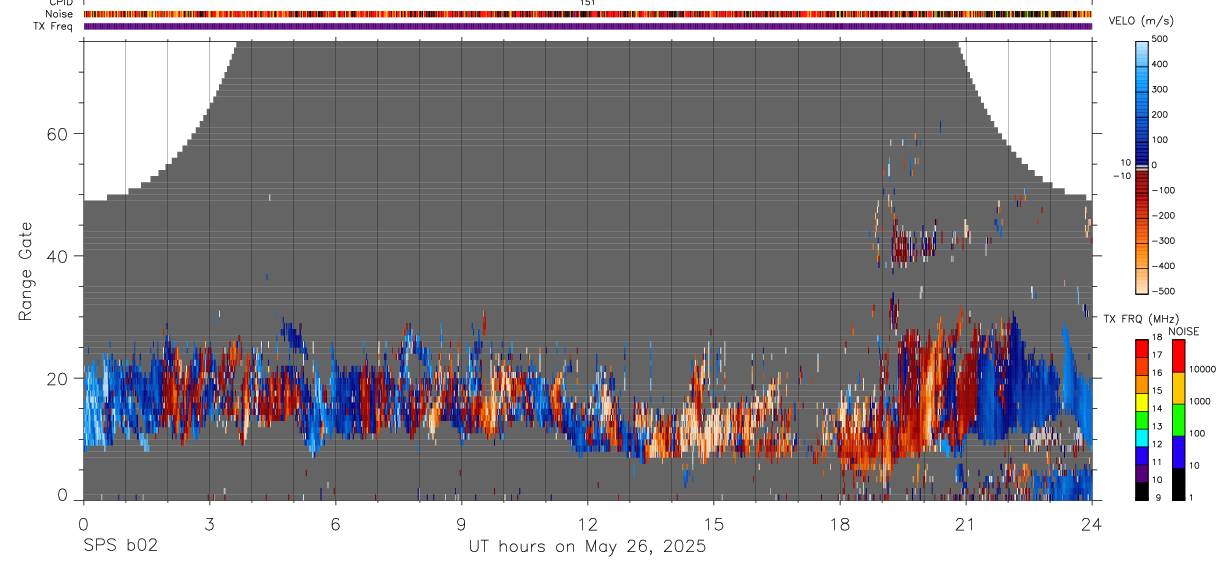Click the 6 hour tick on time axis

[x=335, y=524]
